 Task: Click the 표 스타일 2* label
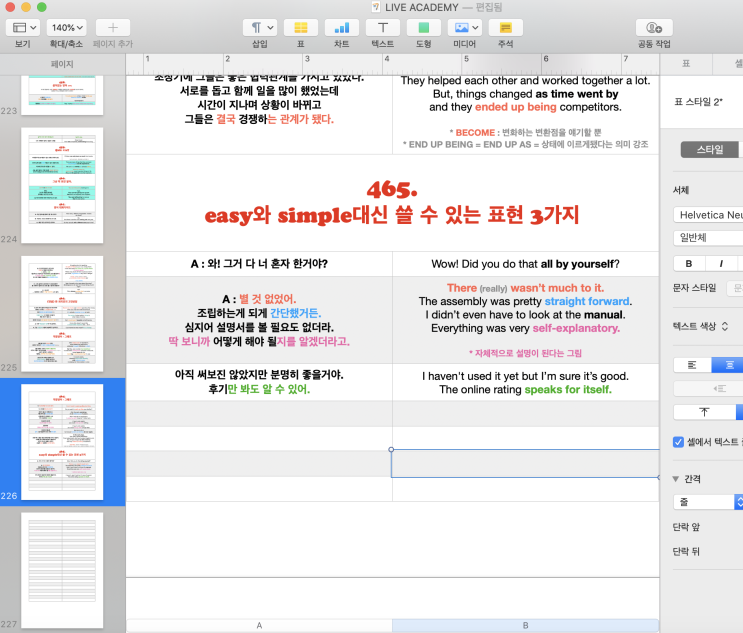[698, 101]
